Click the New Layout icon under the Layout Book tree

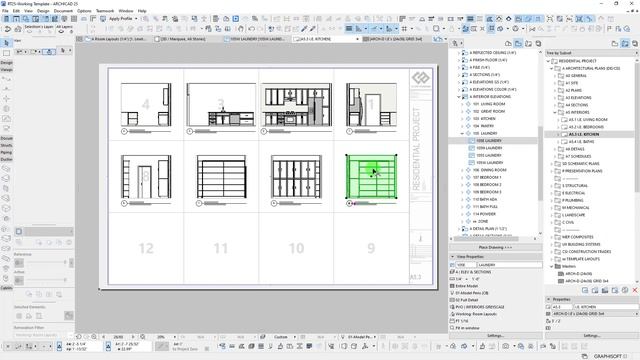click(585, 290)
